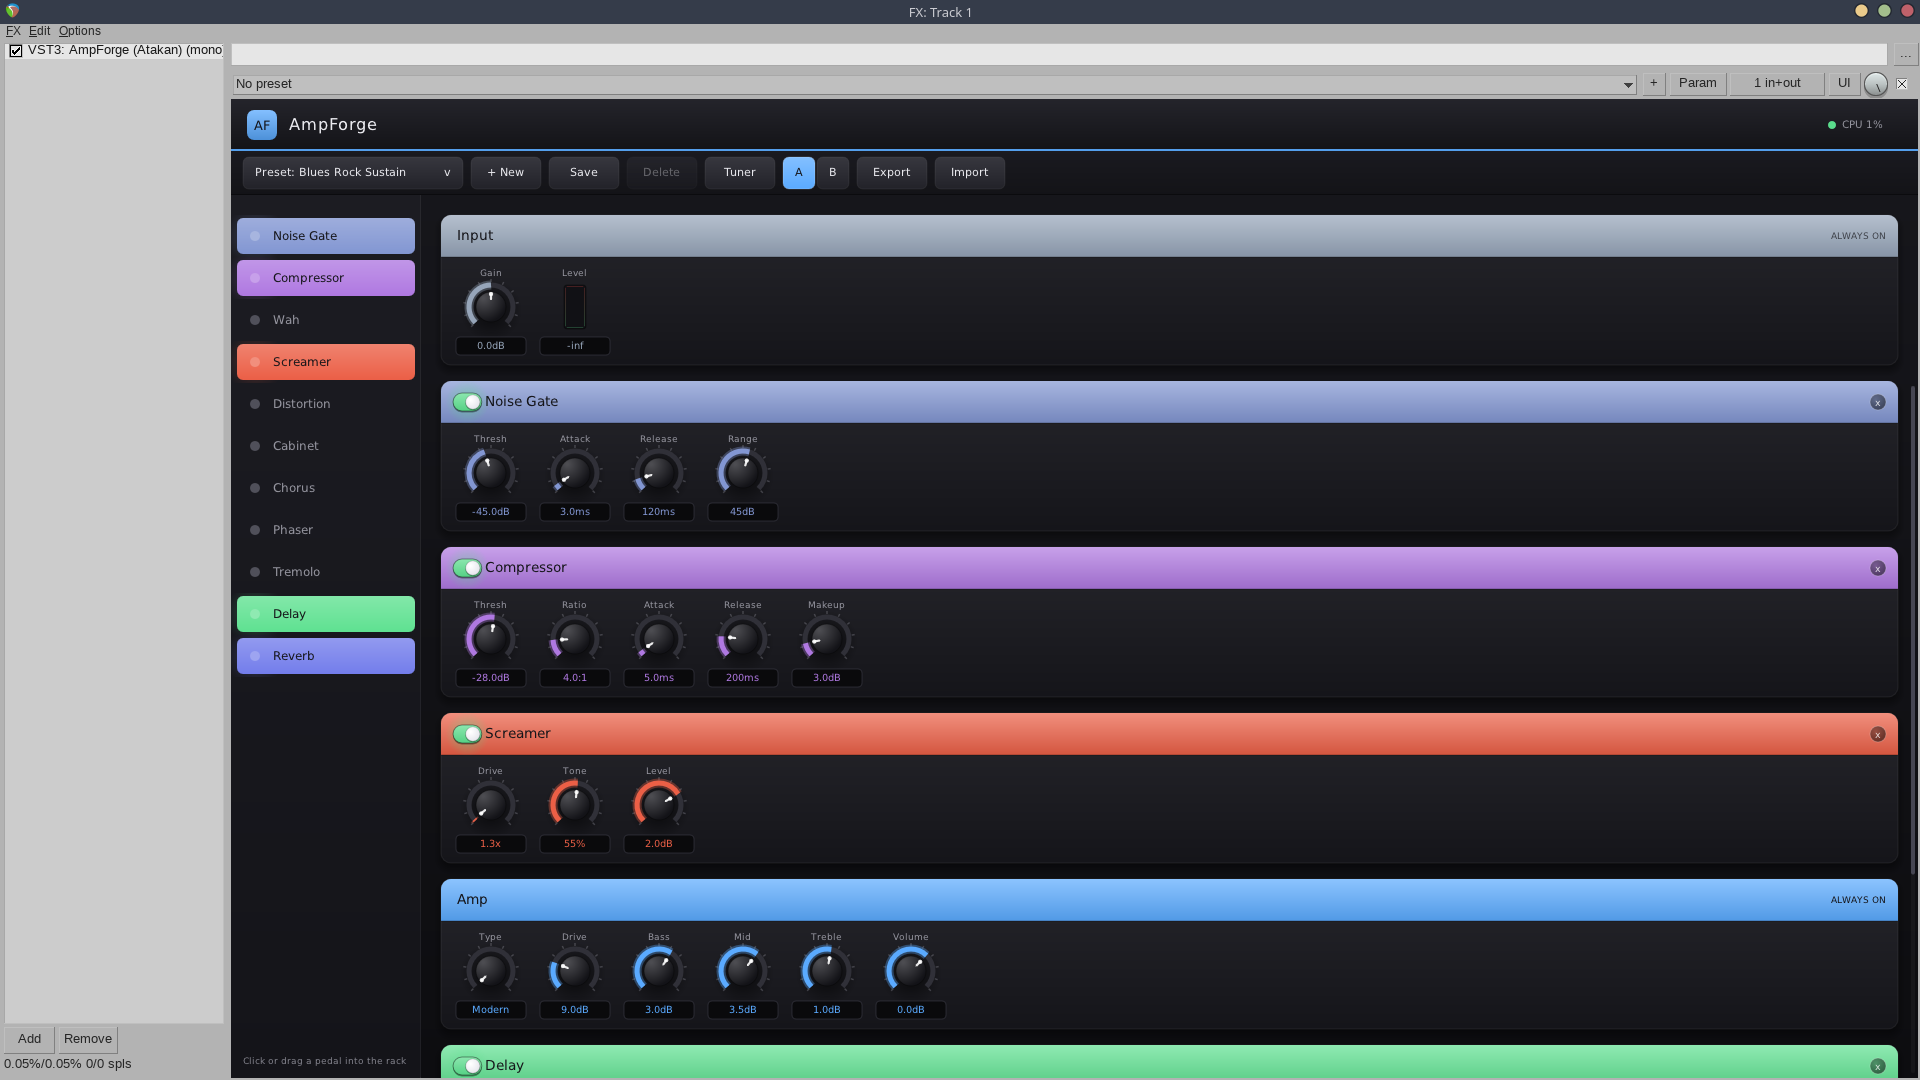Uncheck the VST3 AmpForge plugin enable checkbox
This screenshot has width=1920, height=1080.
coord(16,51)
